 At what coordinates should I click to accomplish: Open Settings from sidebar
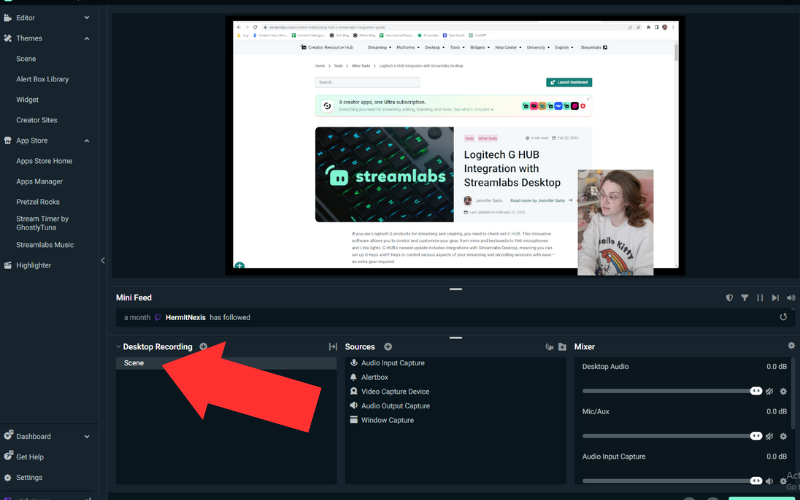(29, 478)
